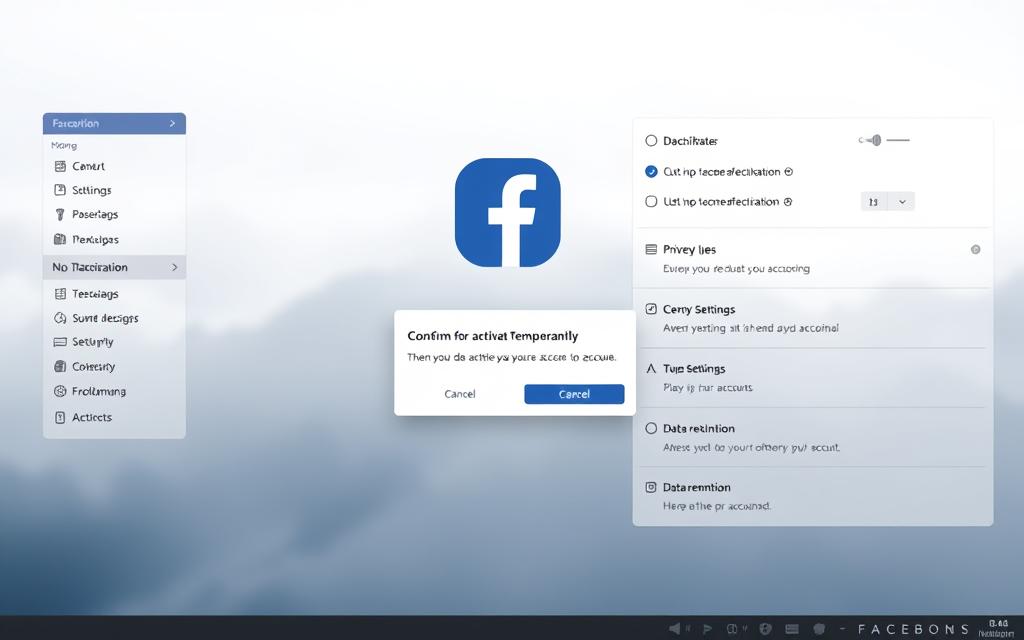Click the 'Mang' section label in sidebar
Screen dimensions: 1024x640
(x=64, y=146)
